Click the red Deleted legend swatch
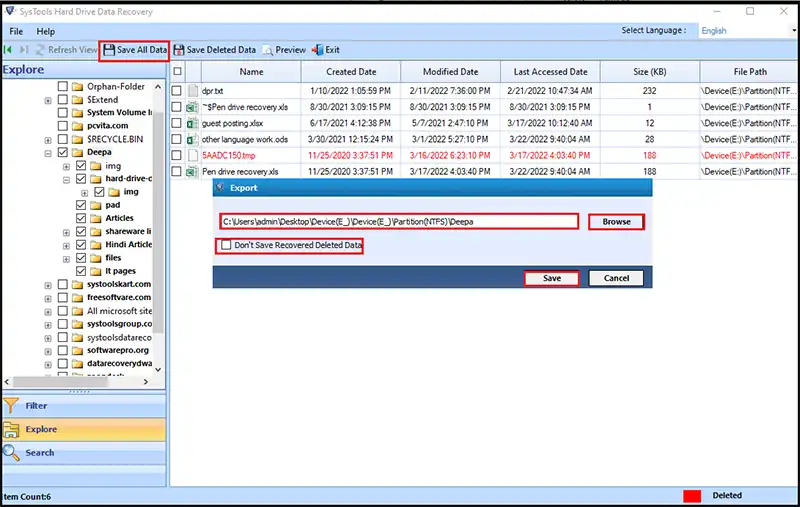Image resolution: width=800 pixels, height=507 pixels. click(692, 496)
